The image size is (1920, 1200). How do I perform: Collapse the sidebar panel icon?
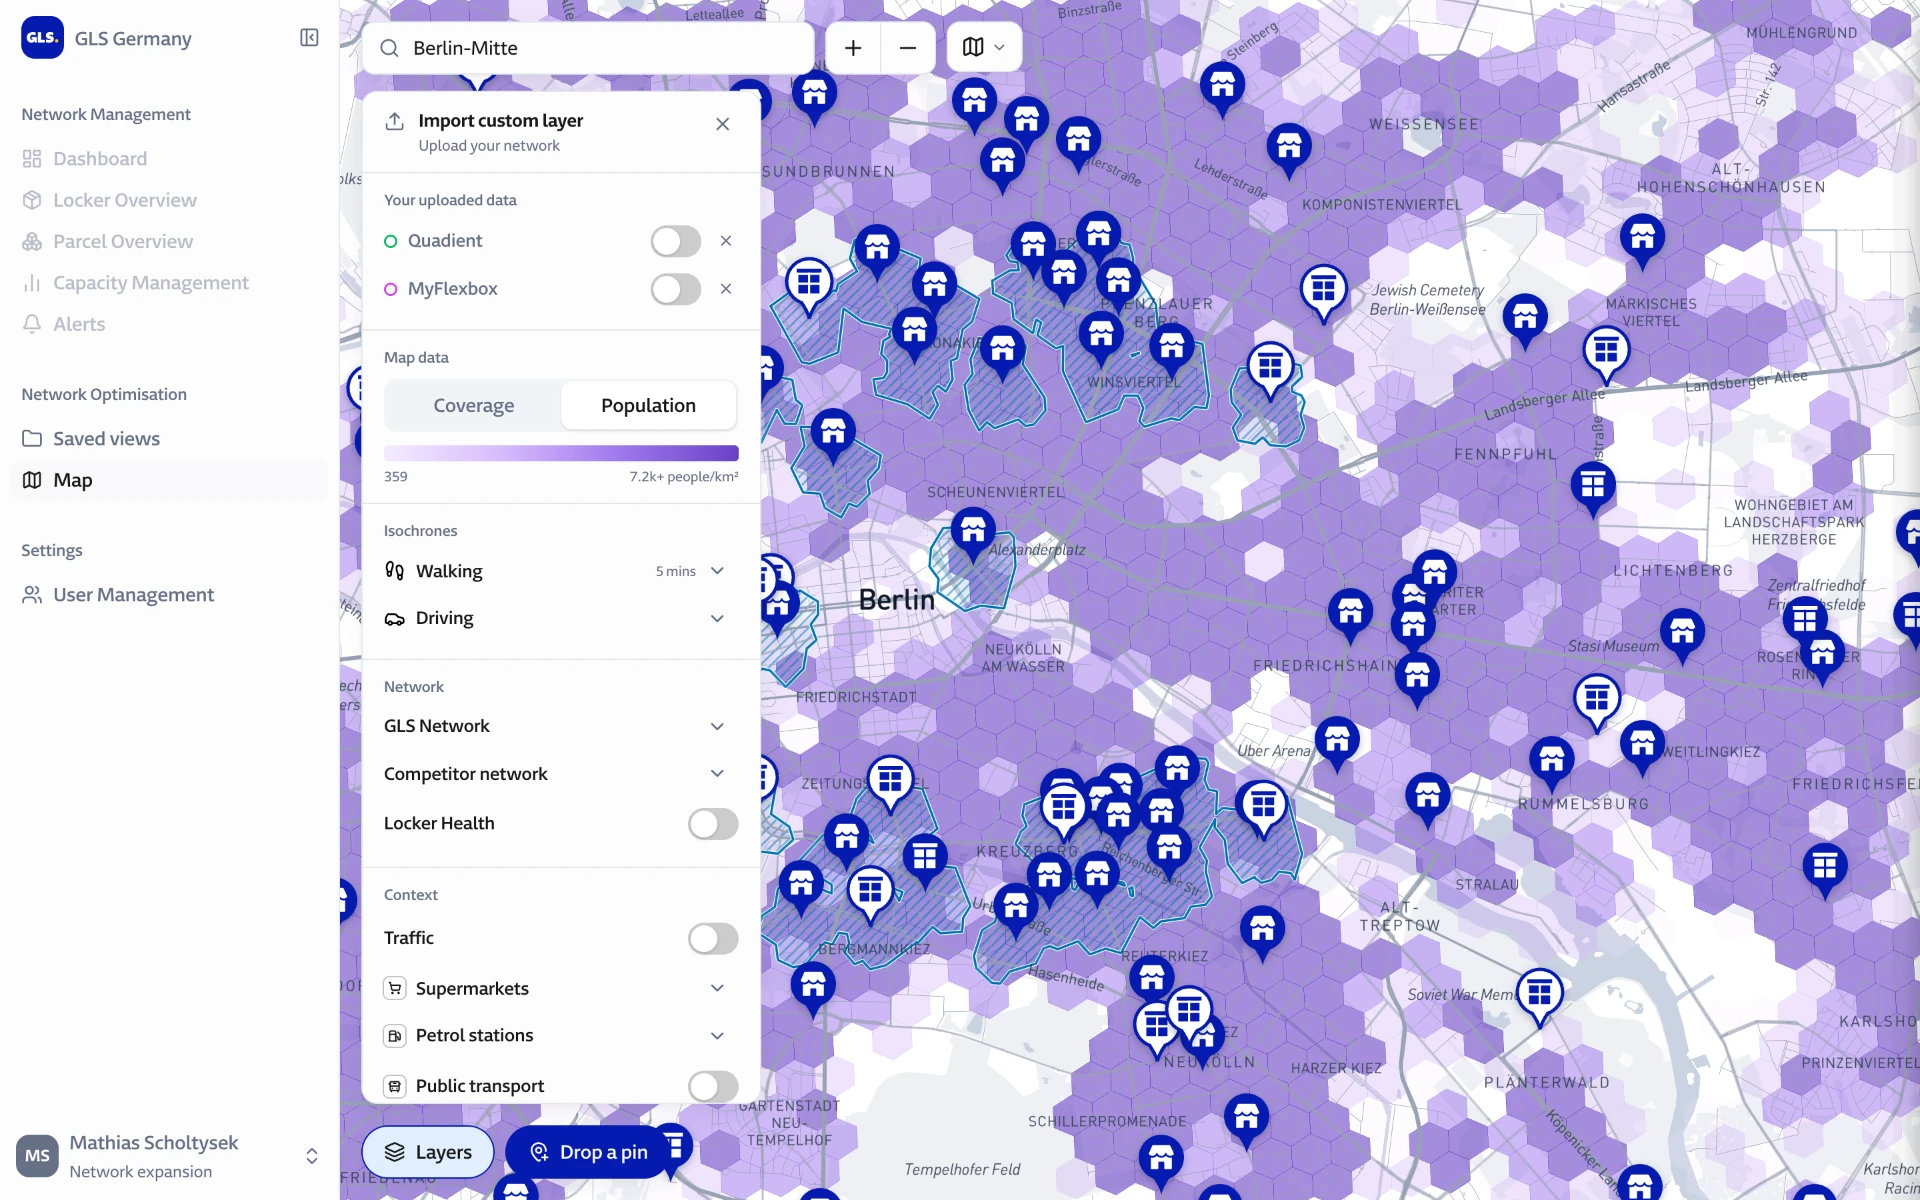(309, 38)
